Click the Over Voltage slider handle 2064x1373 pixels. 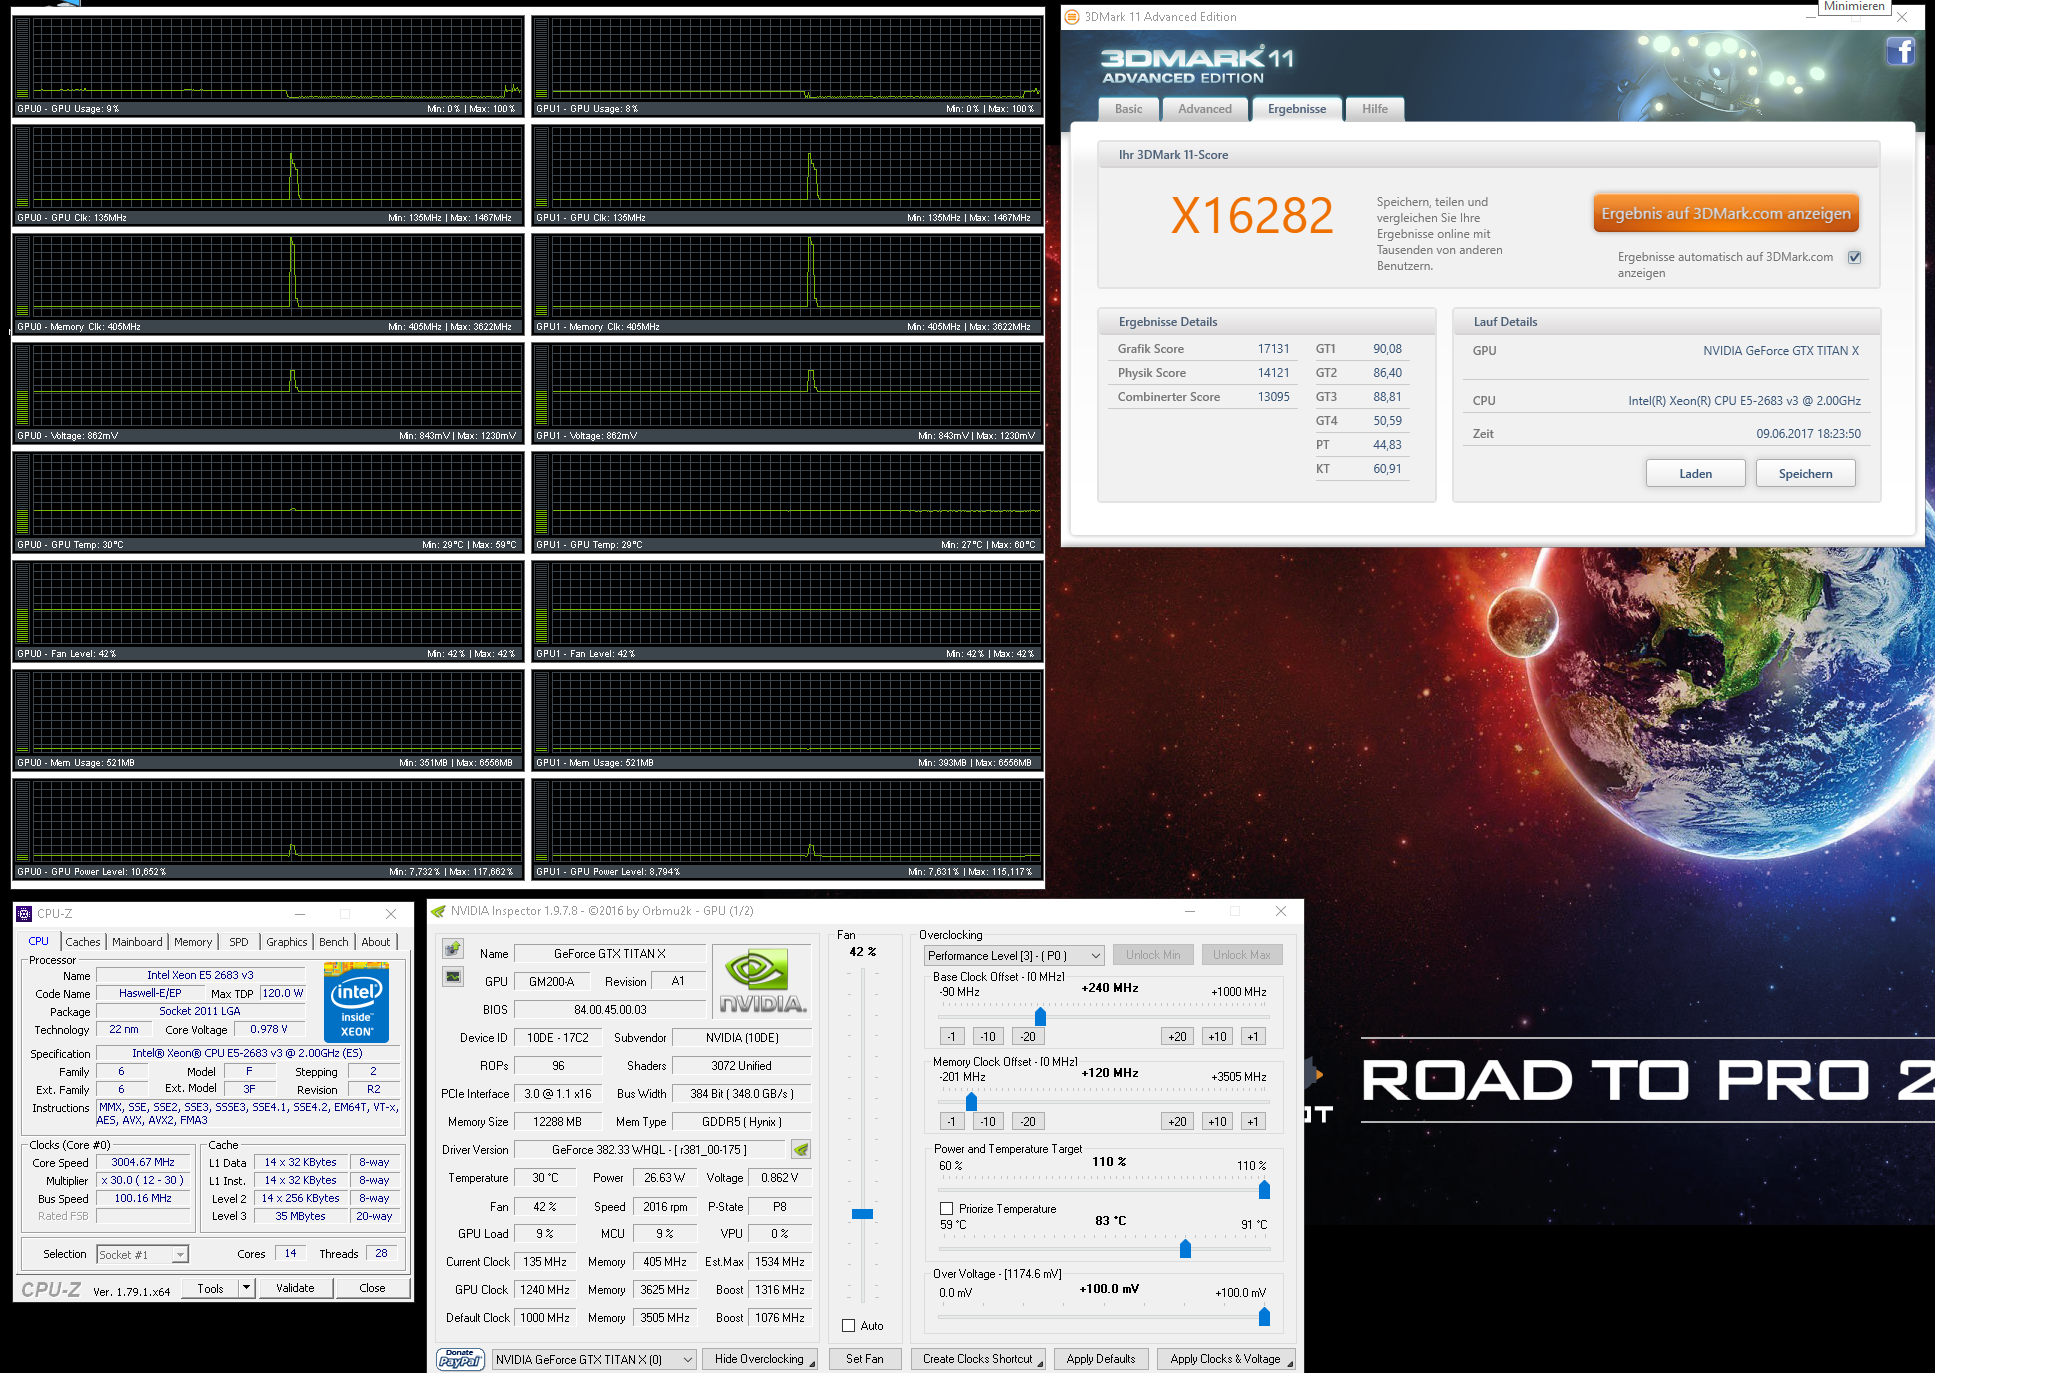(1264, 1316)
